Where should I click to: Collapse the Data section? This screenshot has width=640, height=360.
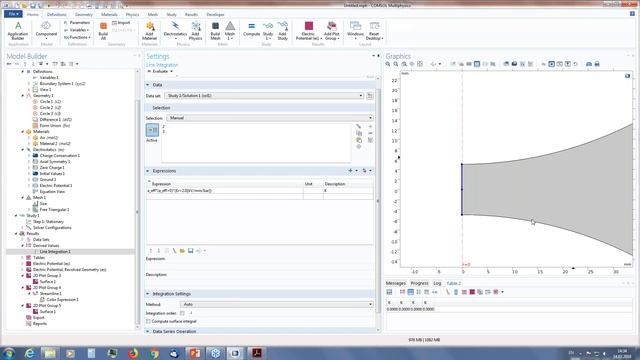[148, 85]
